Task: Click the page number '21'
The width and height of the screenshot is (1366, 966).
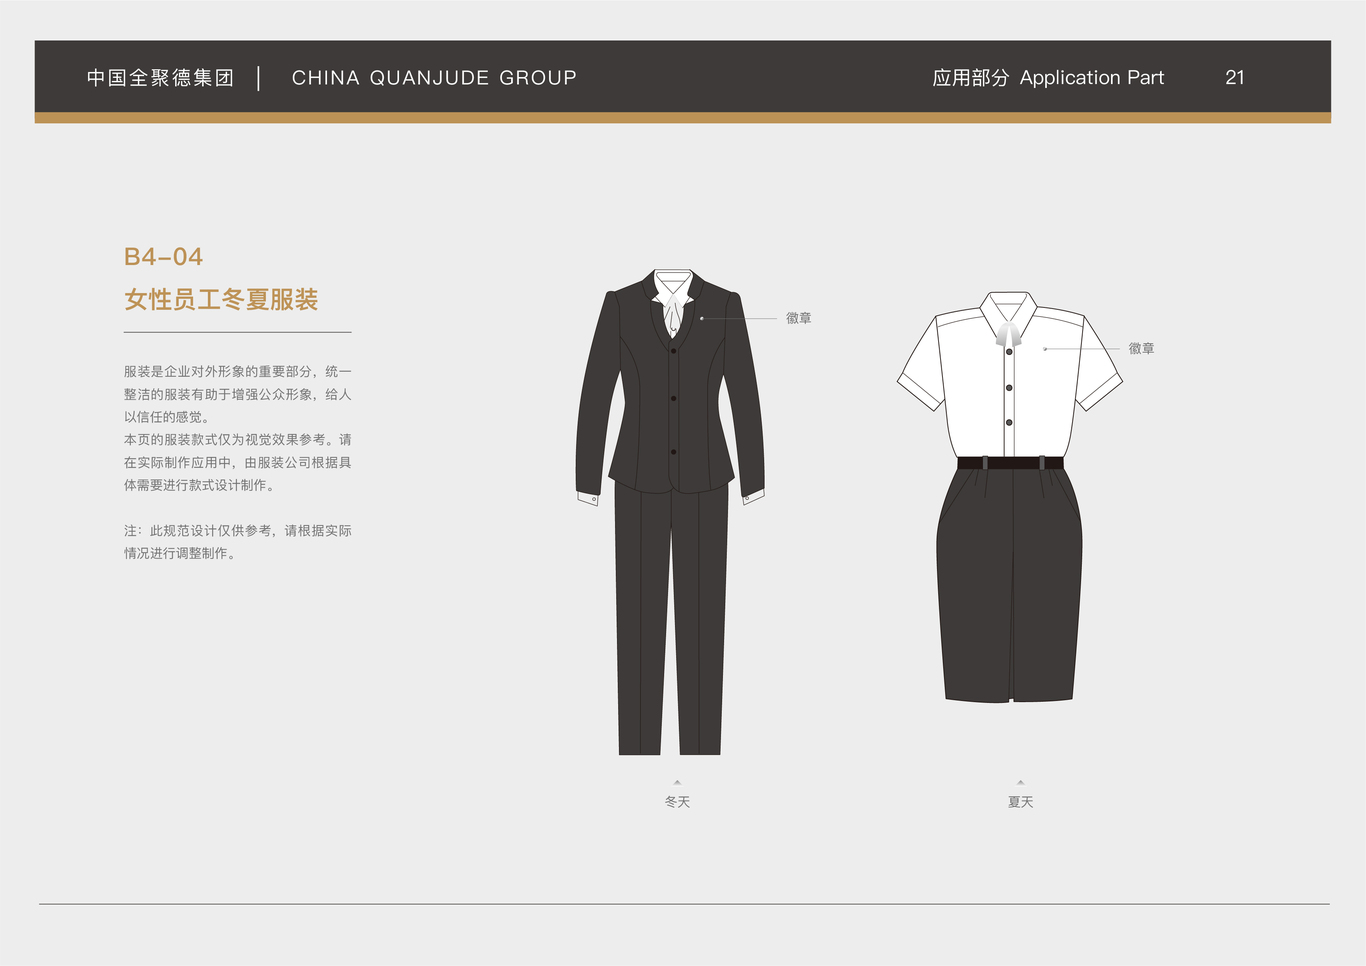Action: [x=1235, y=78]
